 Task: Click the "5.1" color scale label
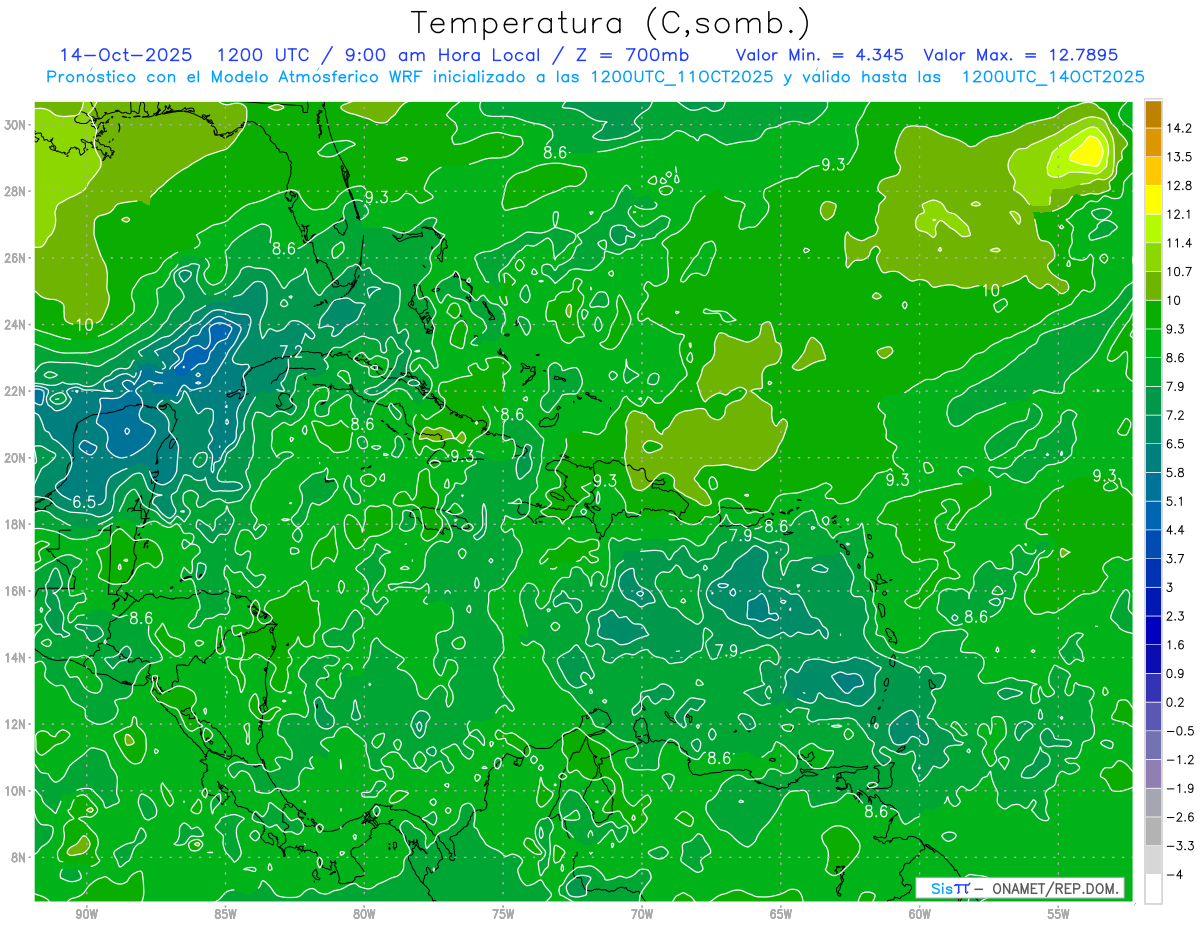(x=1176, y=501)
